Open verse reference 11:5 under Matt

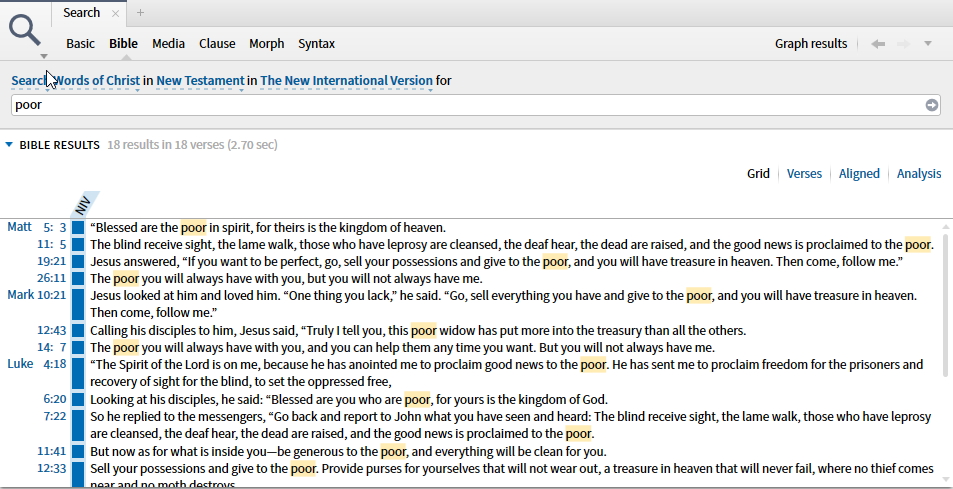(x=52, y=244)
